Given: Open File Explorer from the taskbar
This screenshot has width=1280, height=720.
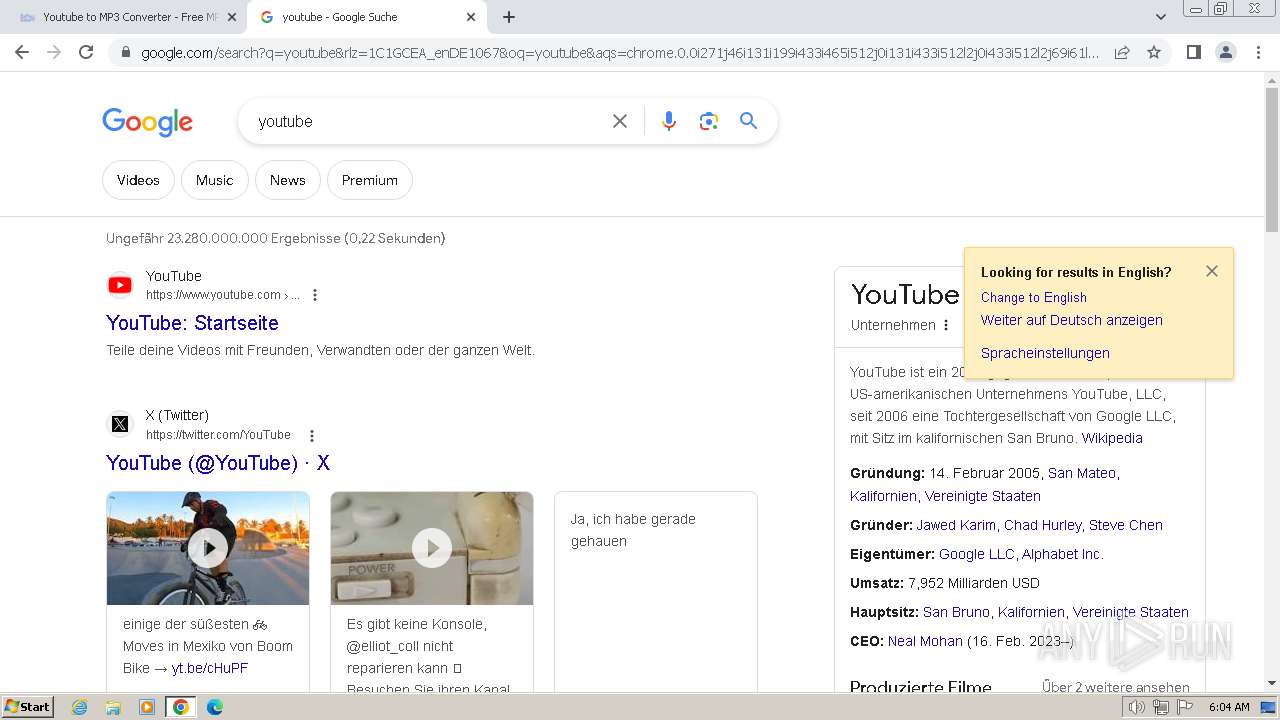Looking at the screenshot, I should point(113,707).
